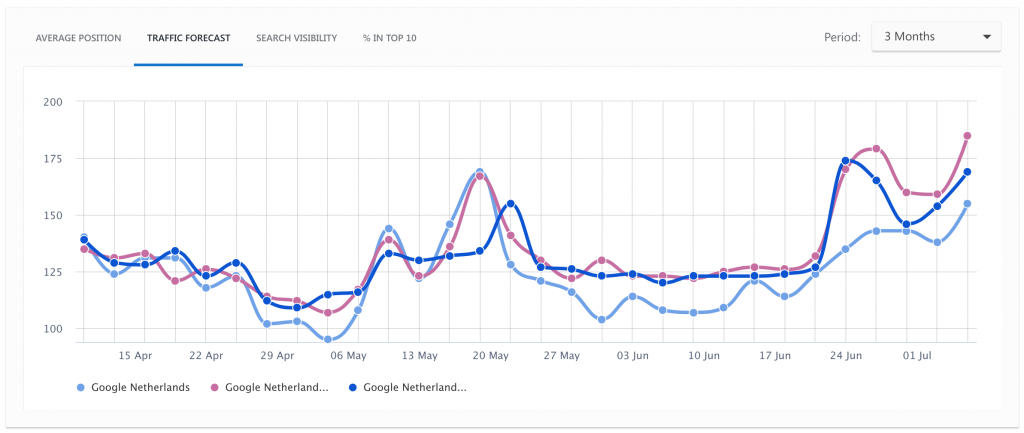Select the dark blue peak point at 24 Jun
1024x433 pixels.
(846, 160)
